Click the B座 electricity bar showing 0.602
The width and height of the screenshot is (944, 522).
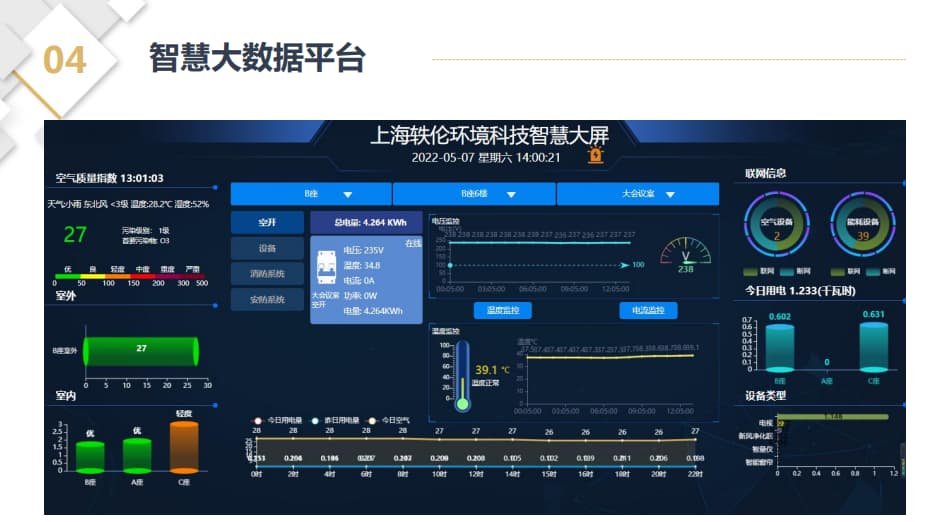780,348
